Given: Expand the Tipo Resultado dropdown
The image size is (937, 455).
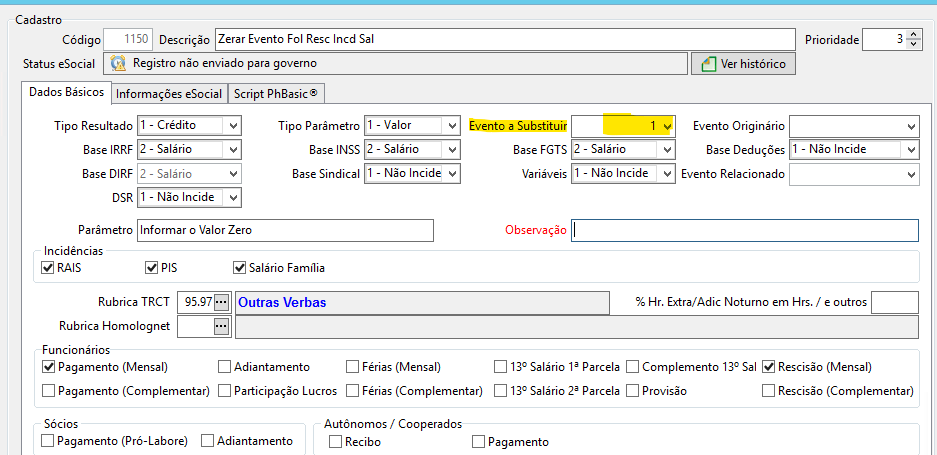Looking at the screenshot, I should (x=234, y=126).
